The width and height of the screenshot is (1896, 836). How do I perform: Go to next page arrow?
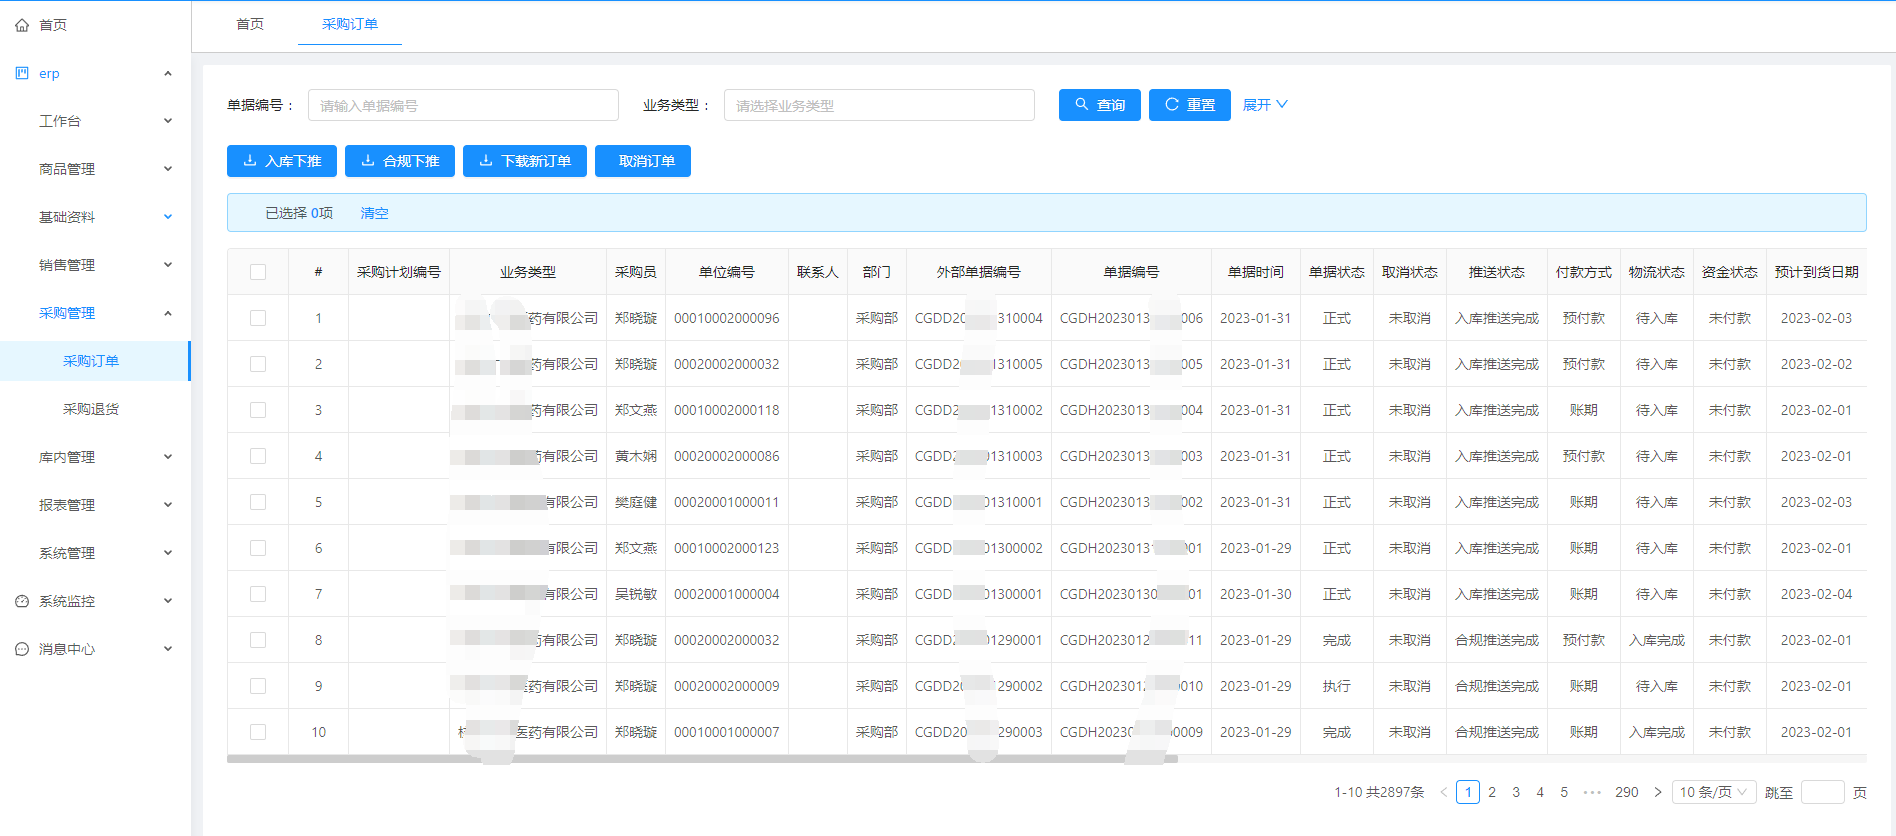click(x=1657, y=792)
